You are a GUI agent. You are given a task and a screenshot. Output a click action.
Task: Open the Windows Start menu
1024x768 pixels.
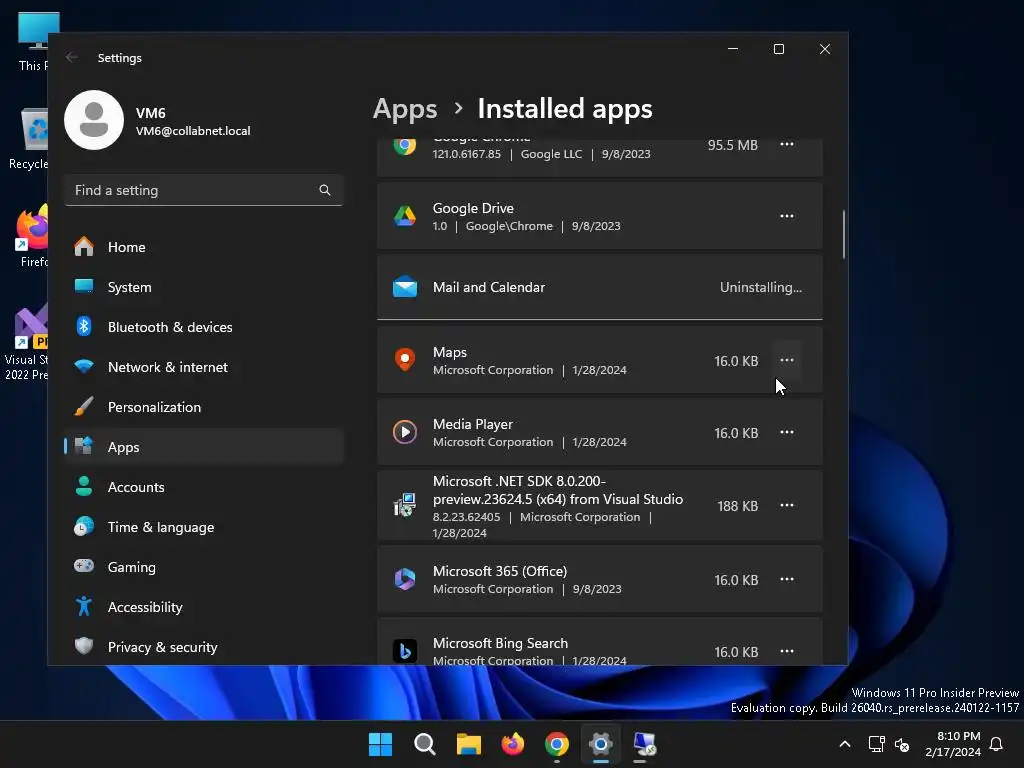point(380,744)
